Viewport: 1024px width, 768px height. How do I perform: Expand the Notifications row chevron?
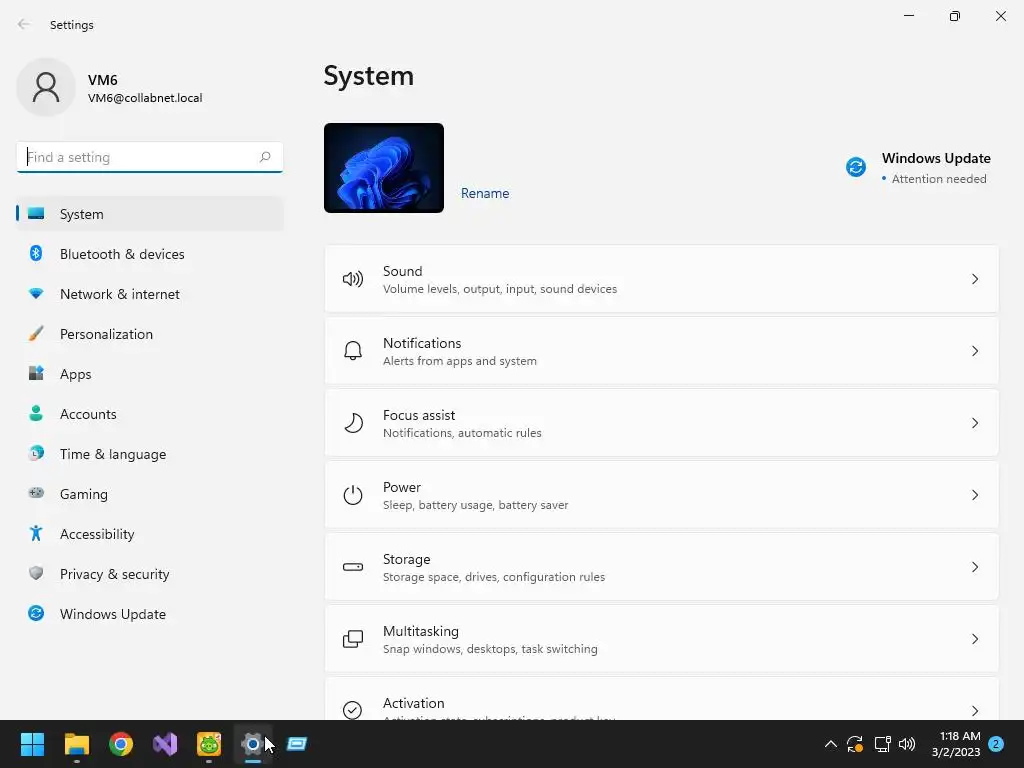(x=974, y=351)
